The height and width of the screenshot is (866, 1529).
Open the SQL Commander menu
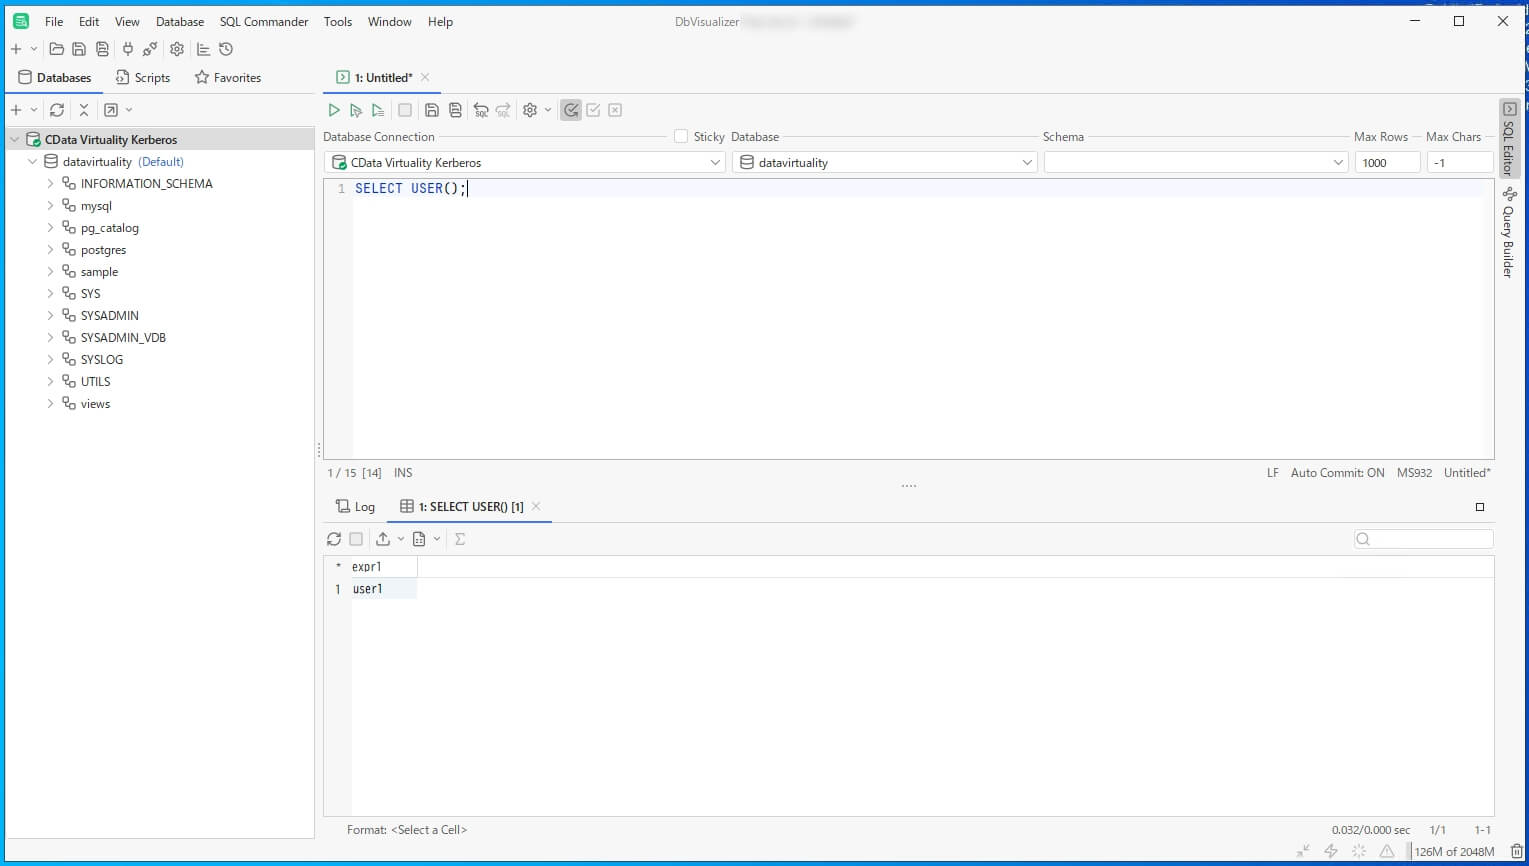click(x=264, y=22)
